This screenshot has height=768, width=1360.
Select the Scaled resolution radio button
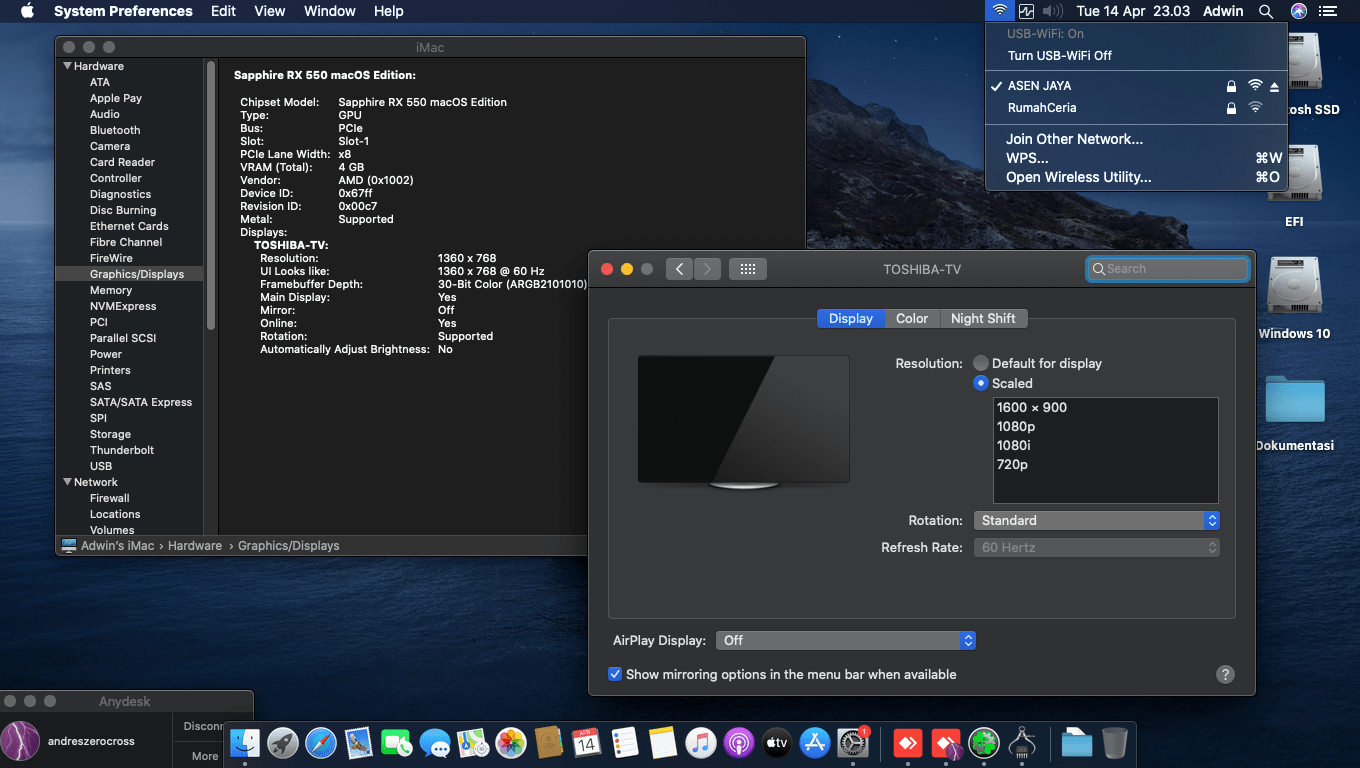(981, 383)
